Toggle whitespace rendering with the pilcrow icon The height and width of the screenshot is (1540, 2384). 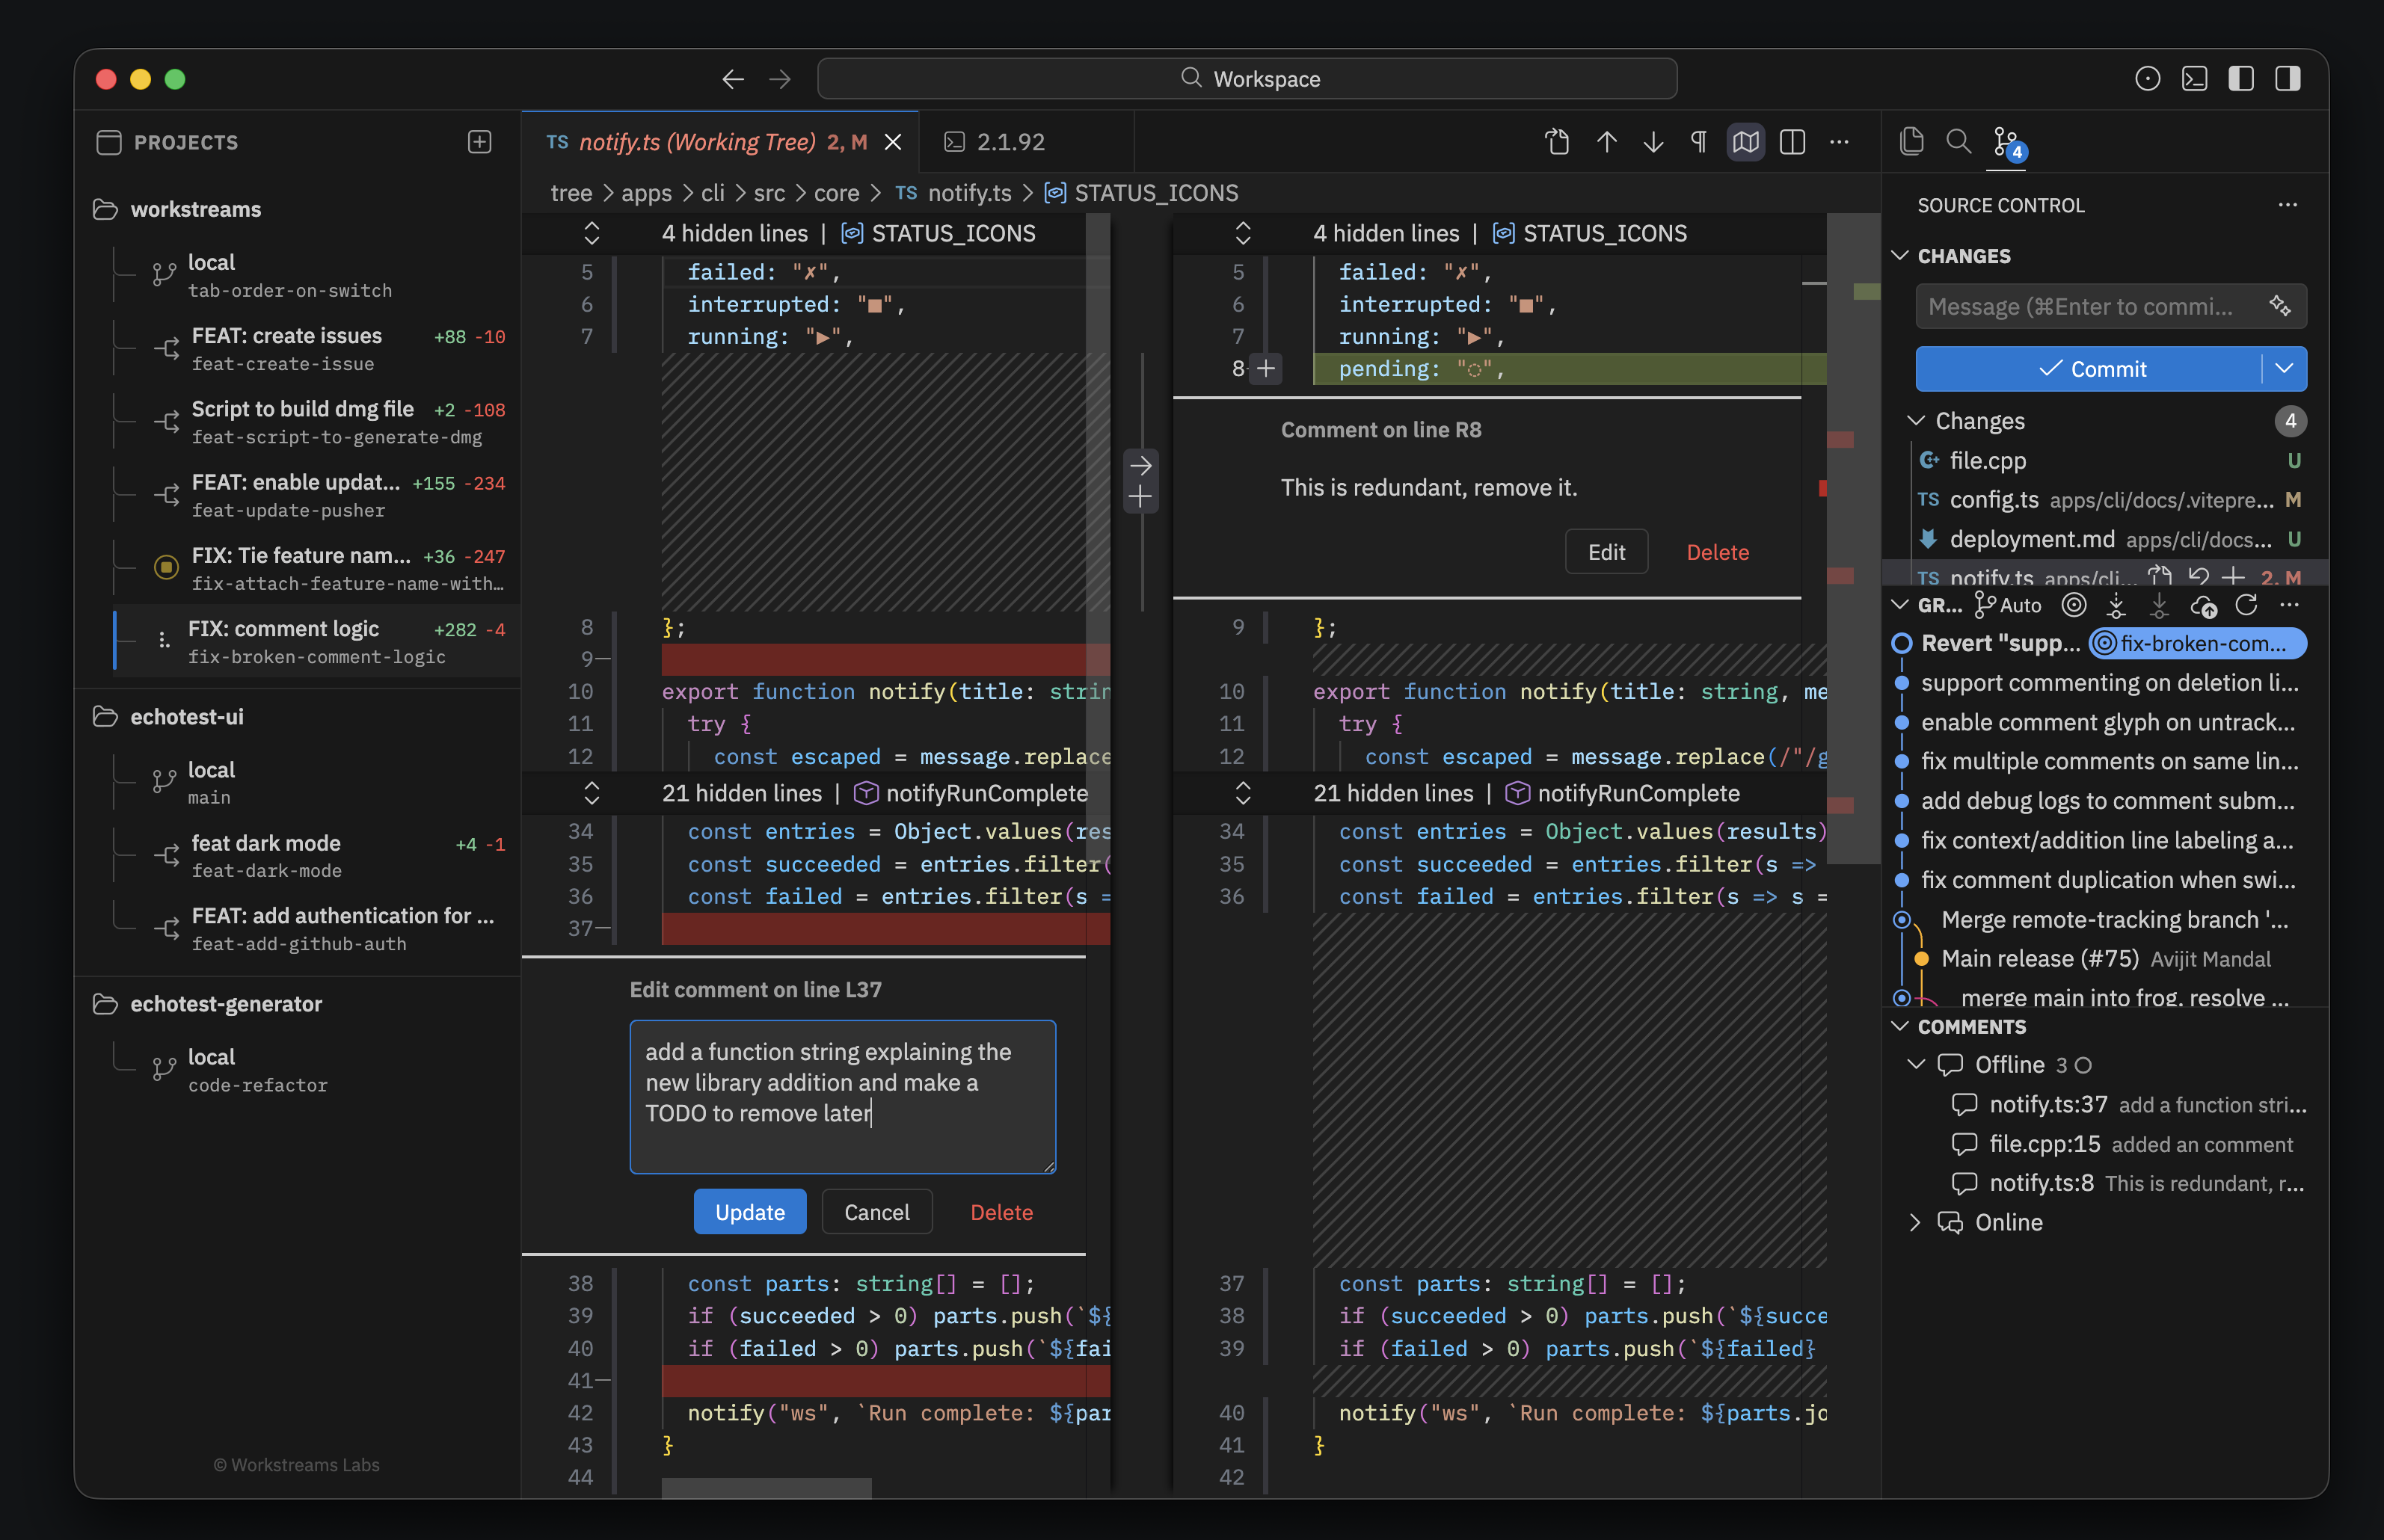pos(1698,141)
